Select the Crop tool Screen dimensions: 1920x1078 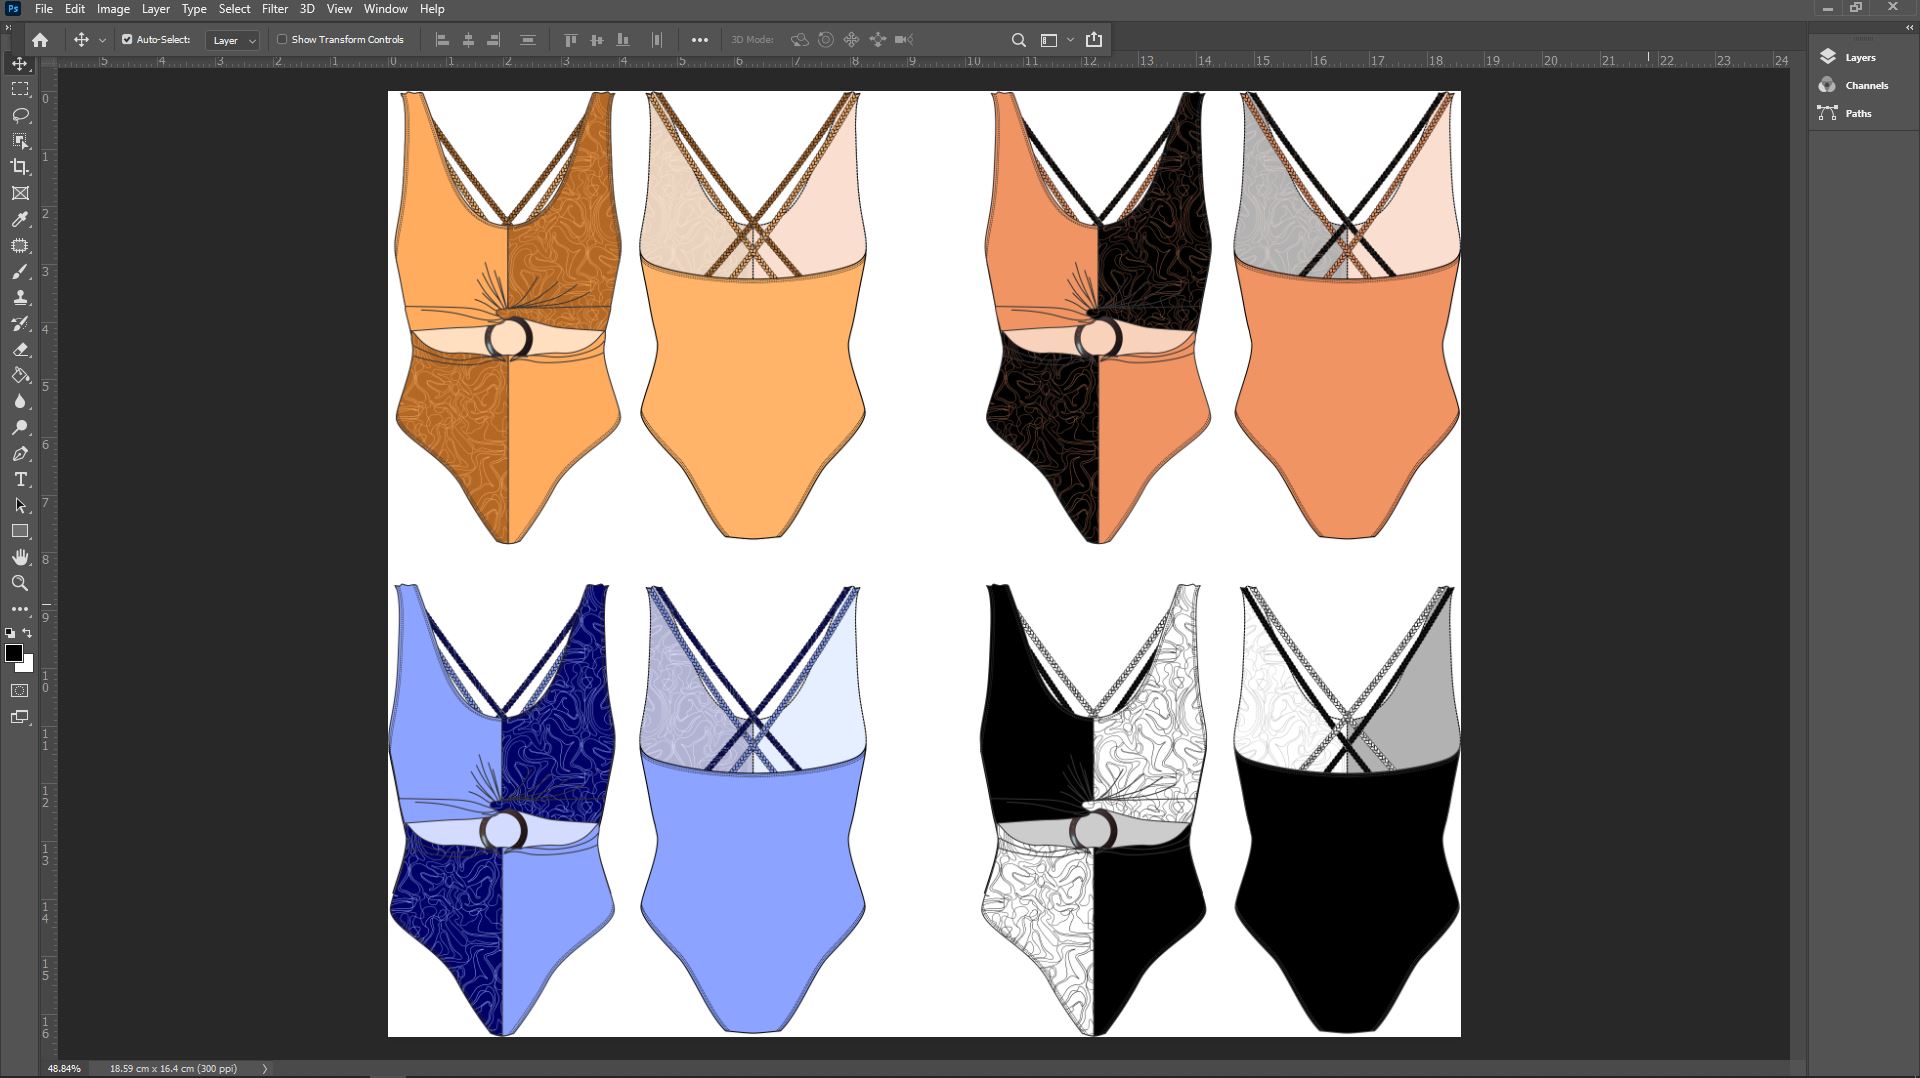click(20, 167)
